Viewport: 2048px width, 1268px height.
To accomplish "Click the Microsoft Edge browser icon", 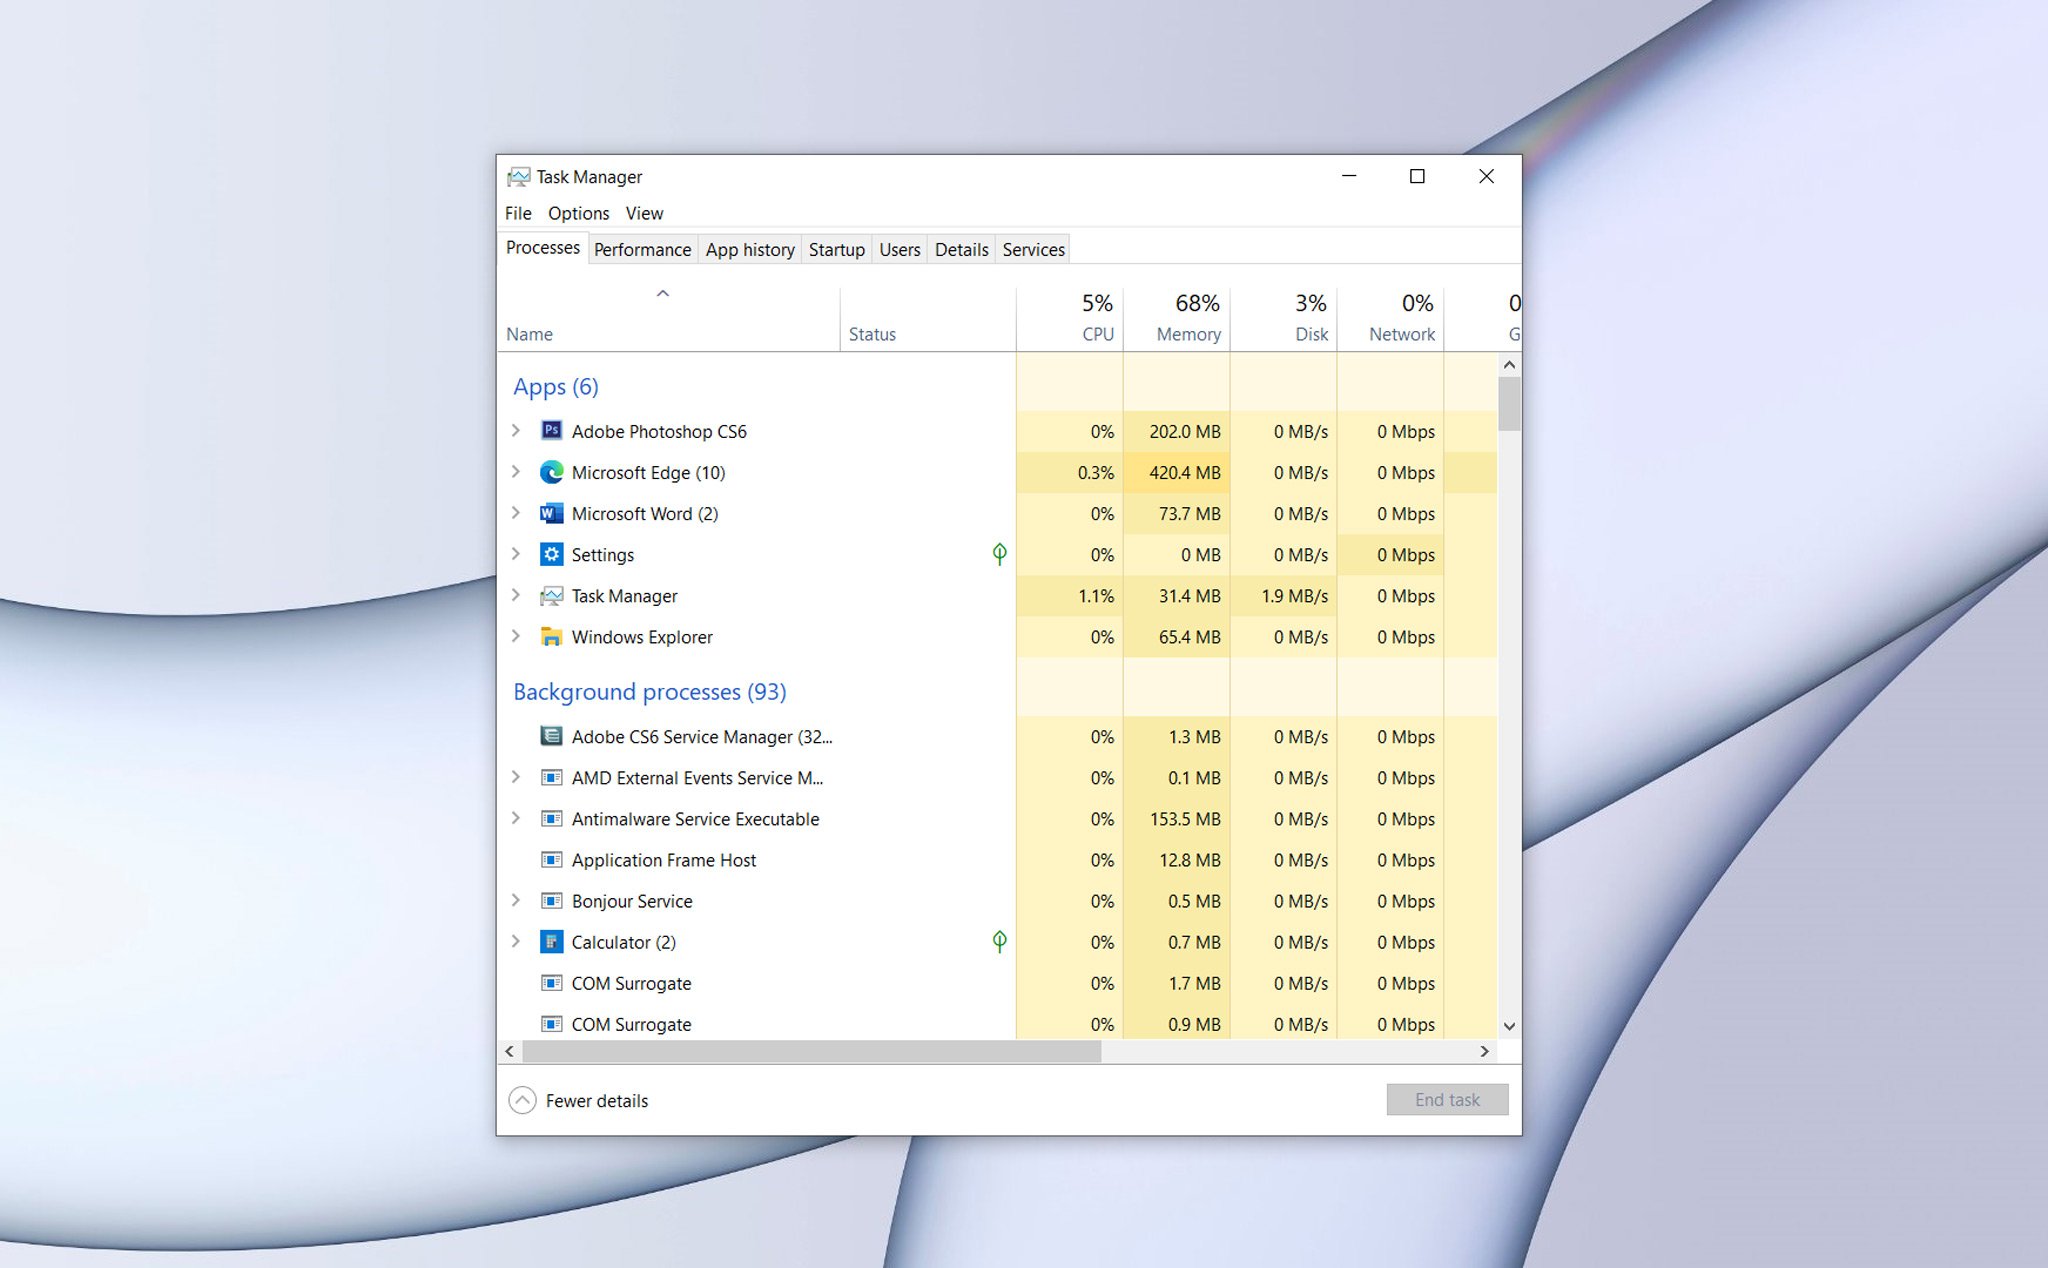I will tap(551, 472).
